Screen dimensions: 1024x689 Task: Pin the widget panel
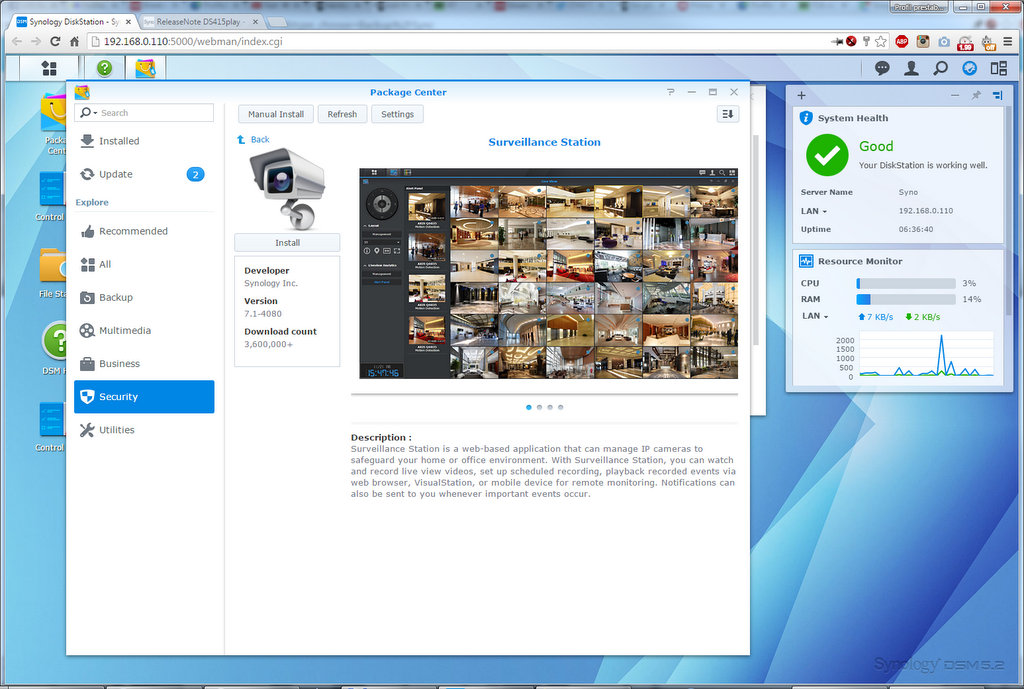pyautogui.click(x=976, y=95)
